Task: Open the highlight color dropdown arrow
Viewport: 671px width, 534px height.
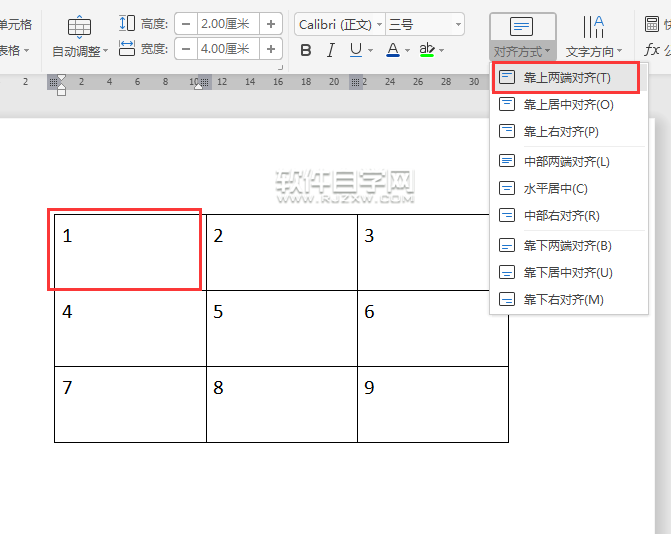Action: [441, 50]
